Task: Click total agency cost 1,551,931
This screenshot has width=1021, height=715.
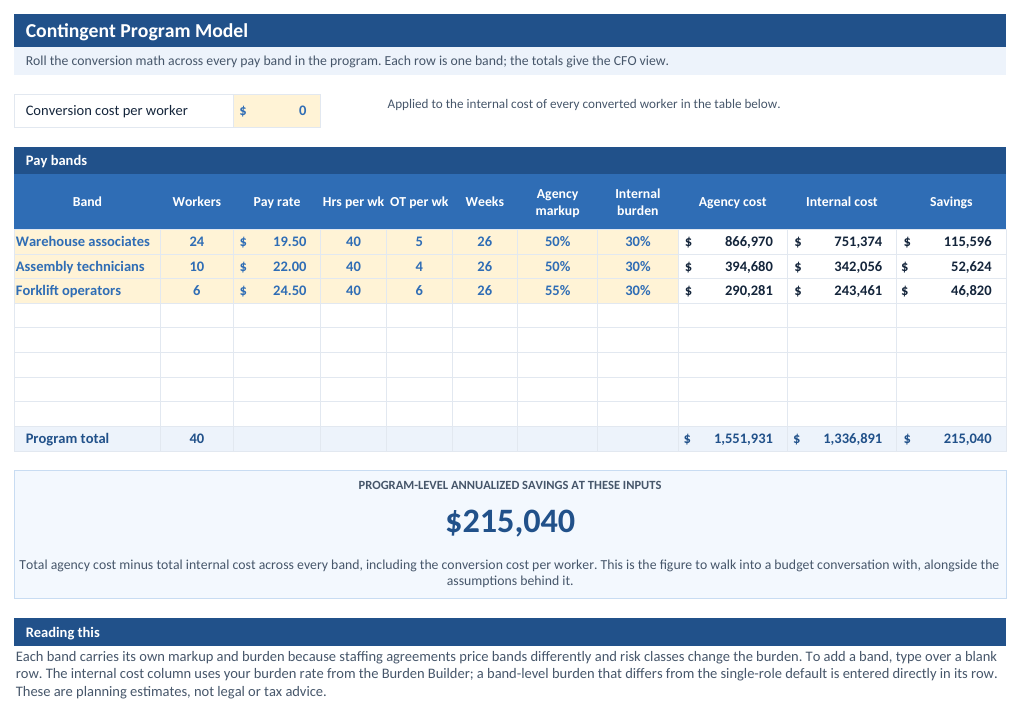Action: tap(733, 439)
